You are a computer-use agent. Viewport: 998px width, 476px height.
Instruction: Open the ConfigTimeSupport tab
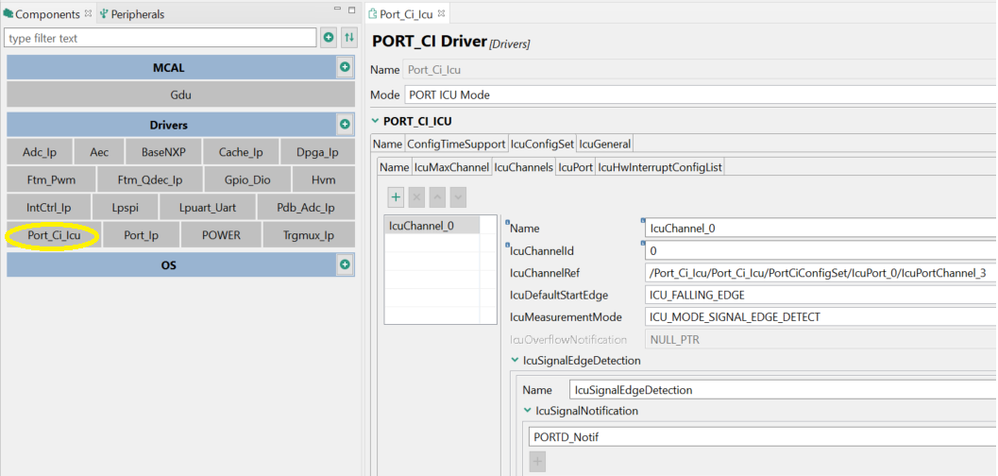tap(456, 144)
